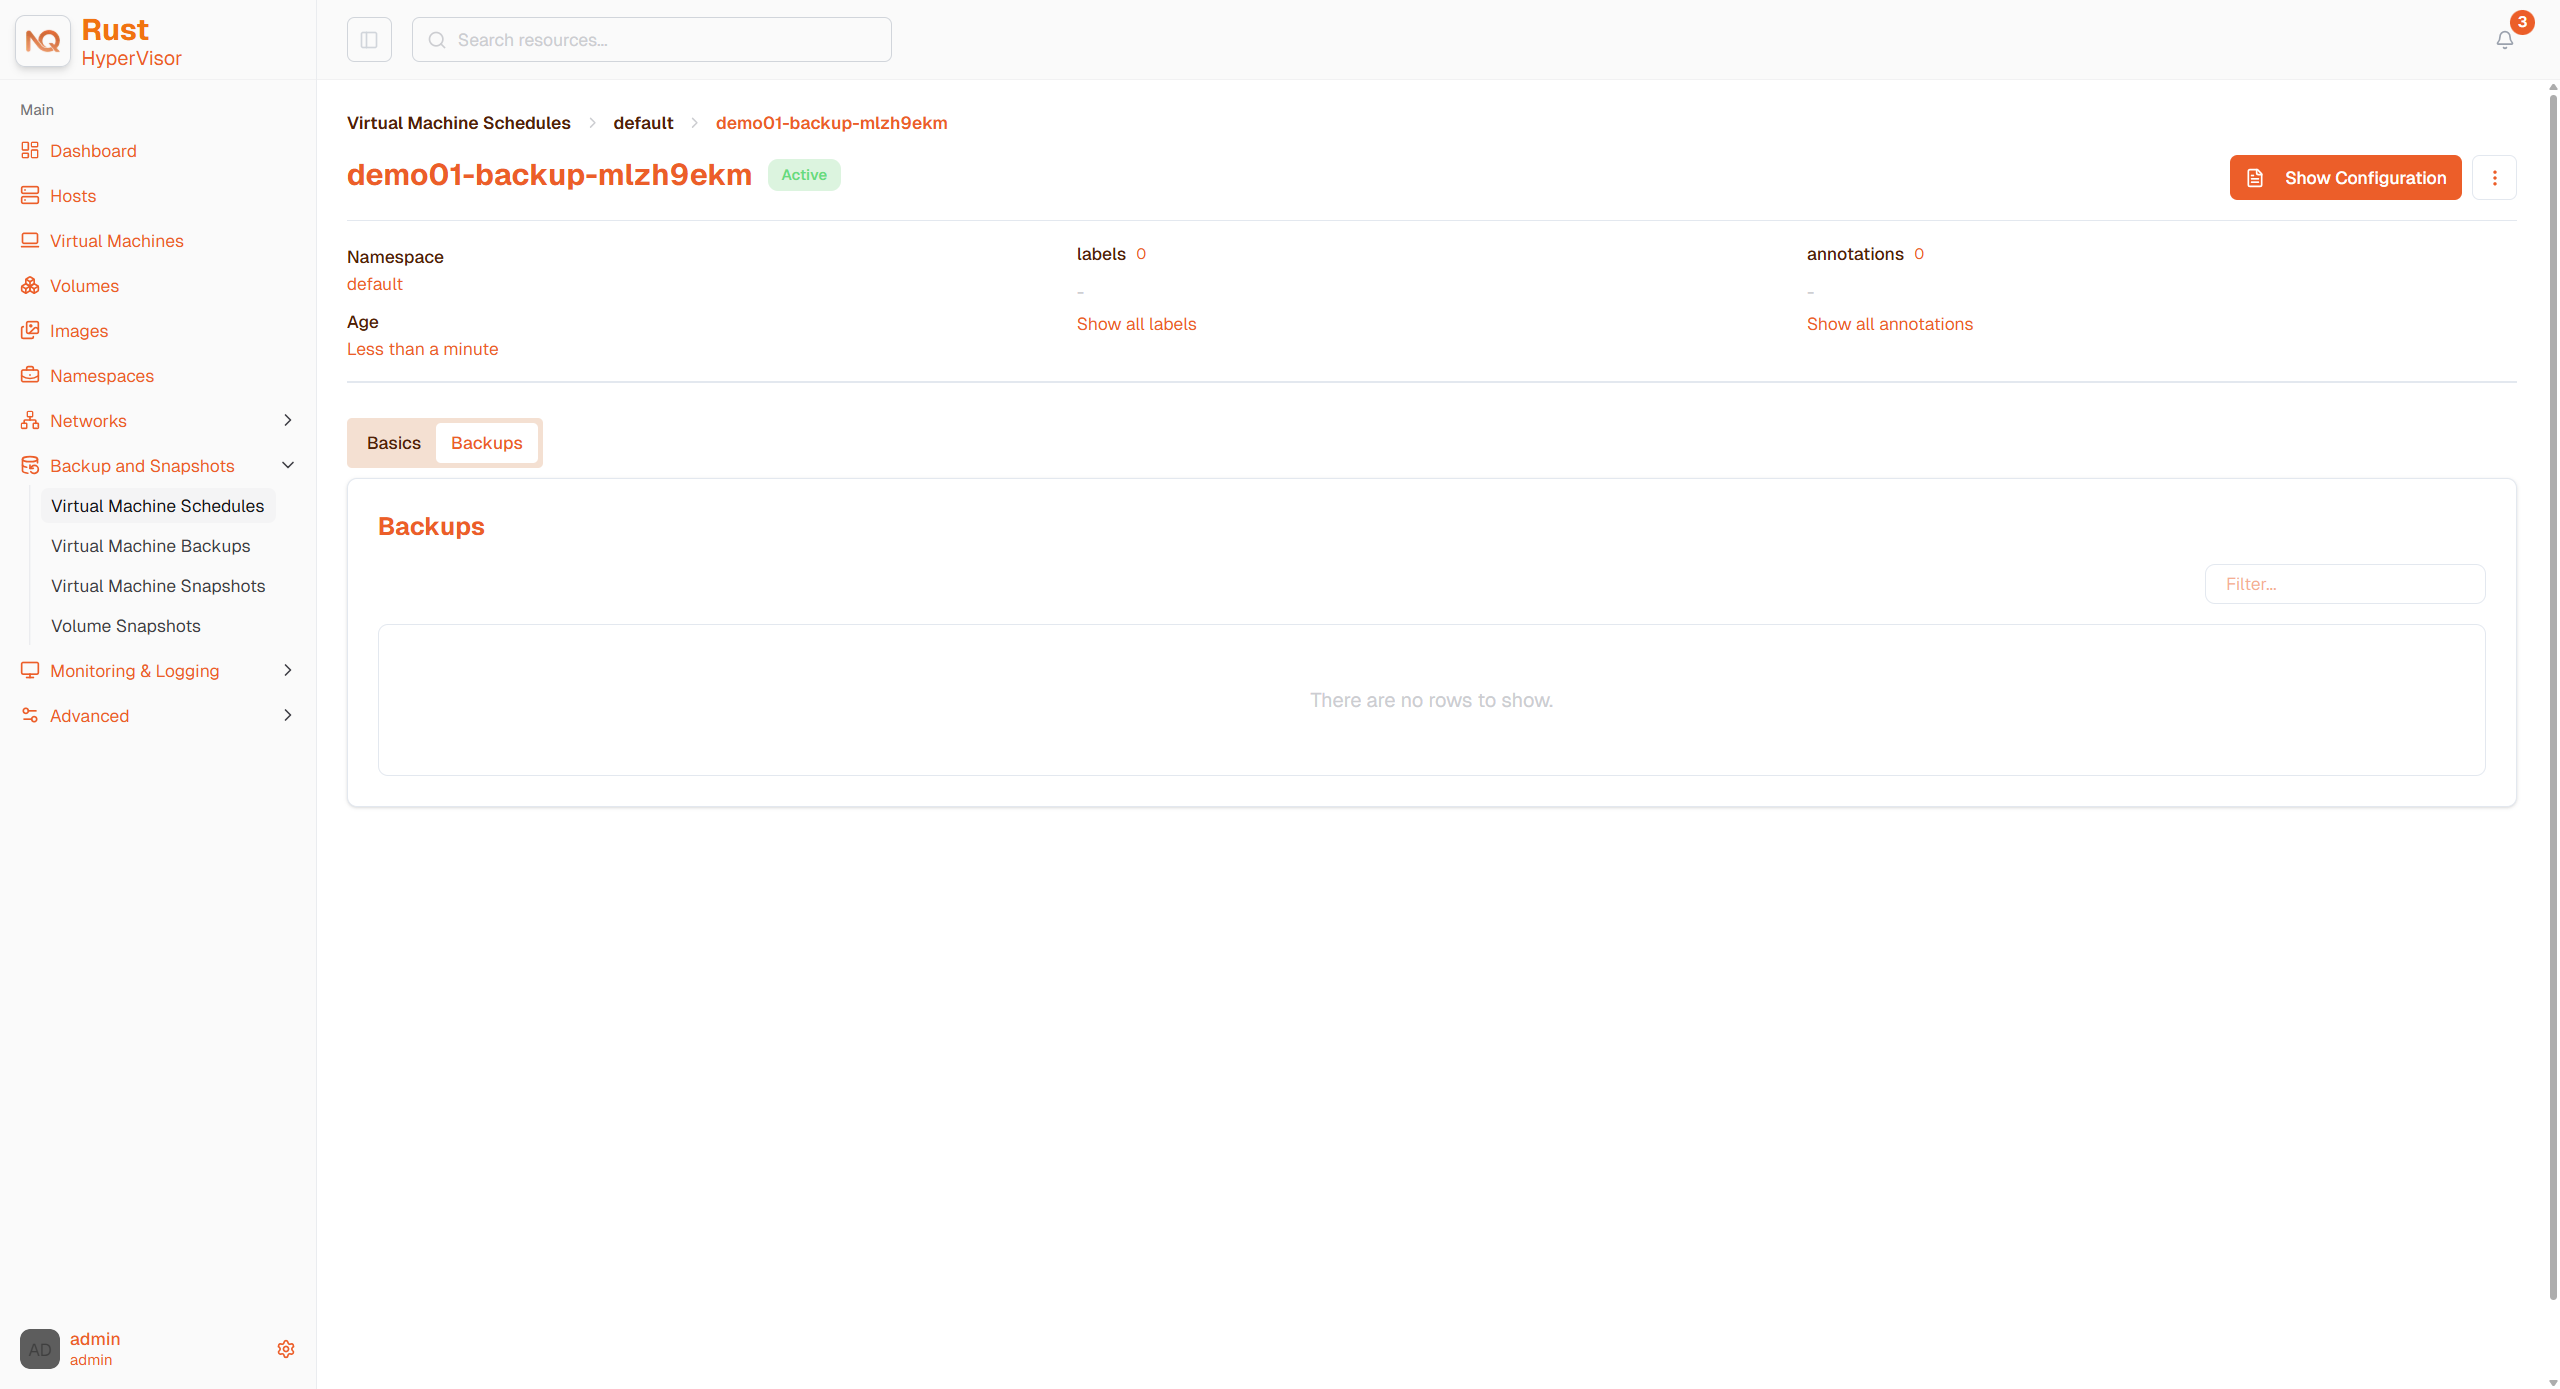Go to Virtual Machines page
Screen dimensions: 2560x1389
coord(117,241)
